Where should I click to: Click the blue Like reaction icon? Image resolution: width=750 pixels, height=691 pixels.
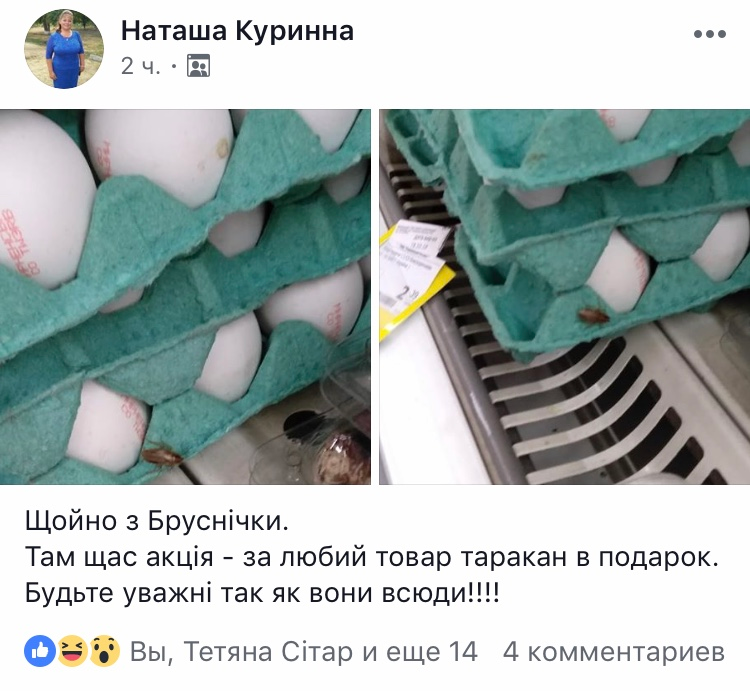(40, 651)
